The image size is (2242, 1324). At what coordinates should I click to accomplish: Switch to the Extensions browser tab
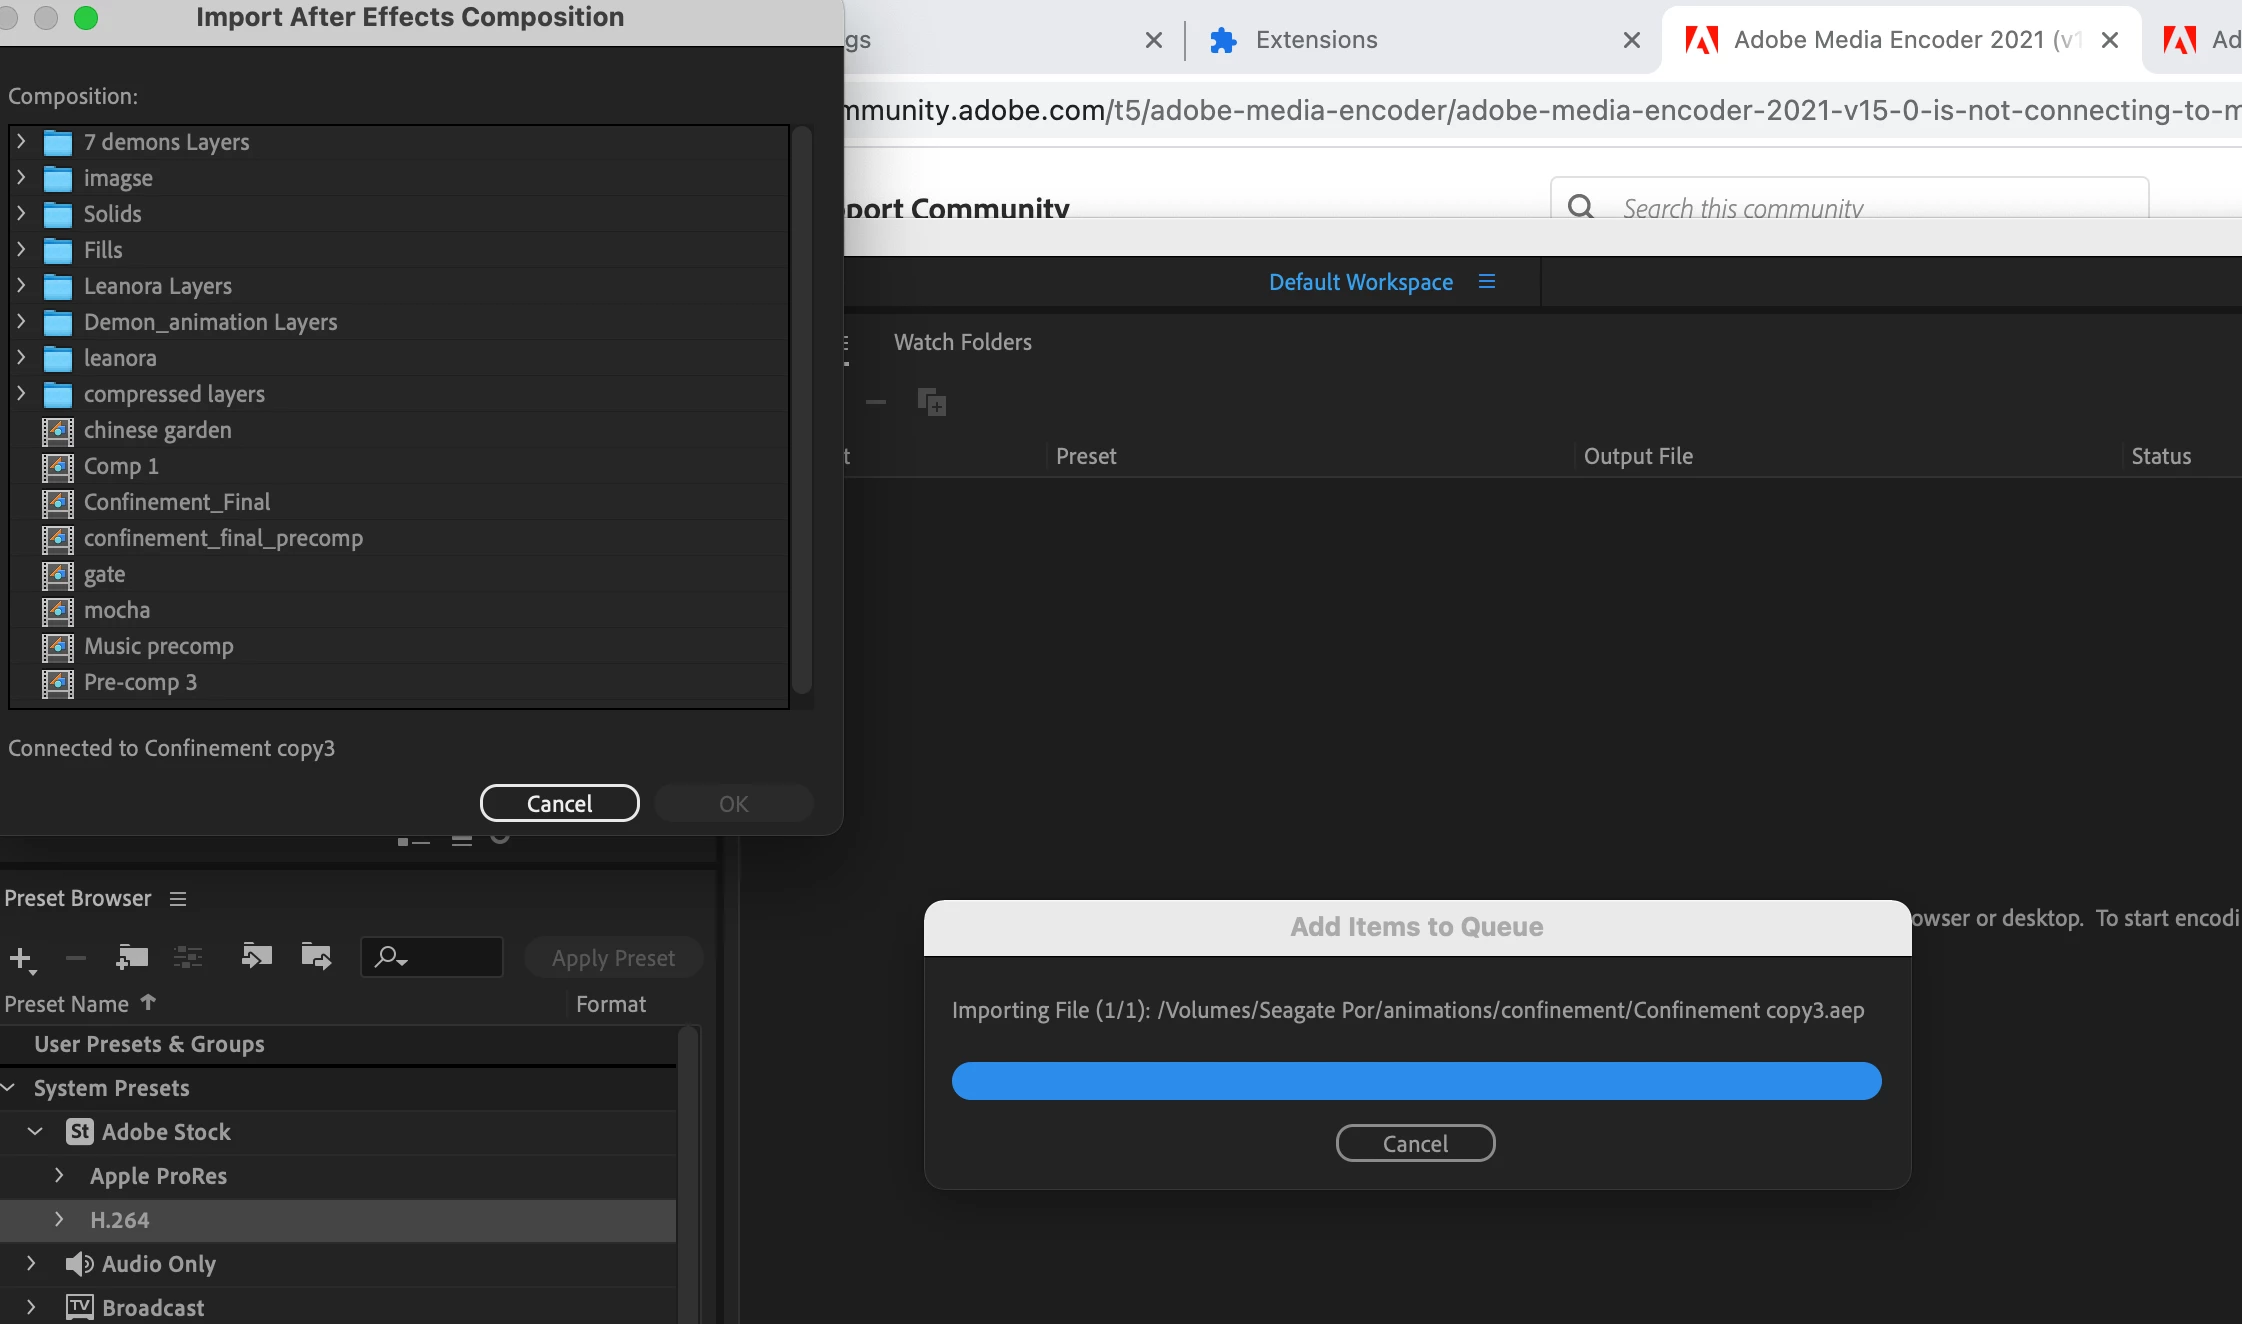(x=1316, y=40)
